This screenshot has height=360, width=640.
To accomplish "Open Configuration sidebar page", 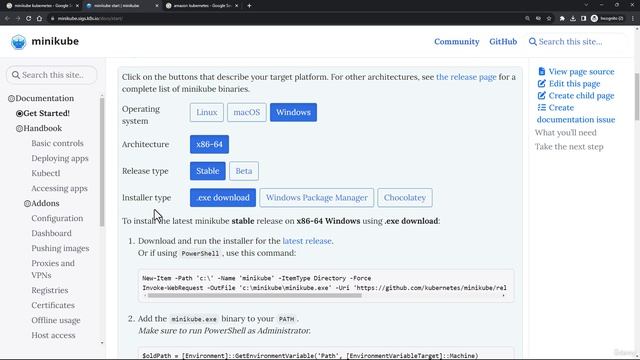I will [x=57, y=218].
